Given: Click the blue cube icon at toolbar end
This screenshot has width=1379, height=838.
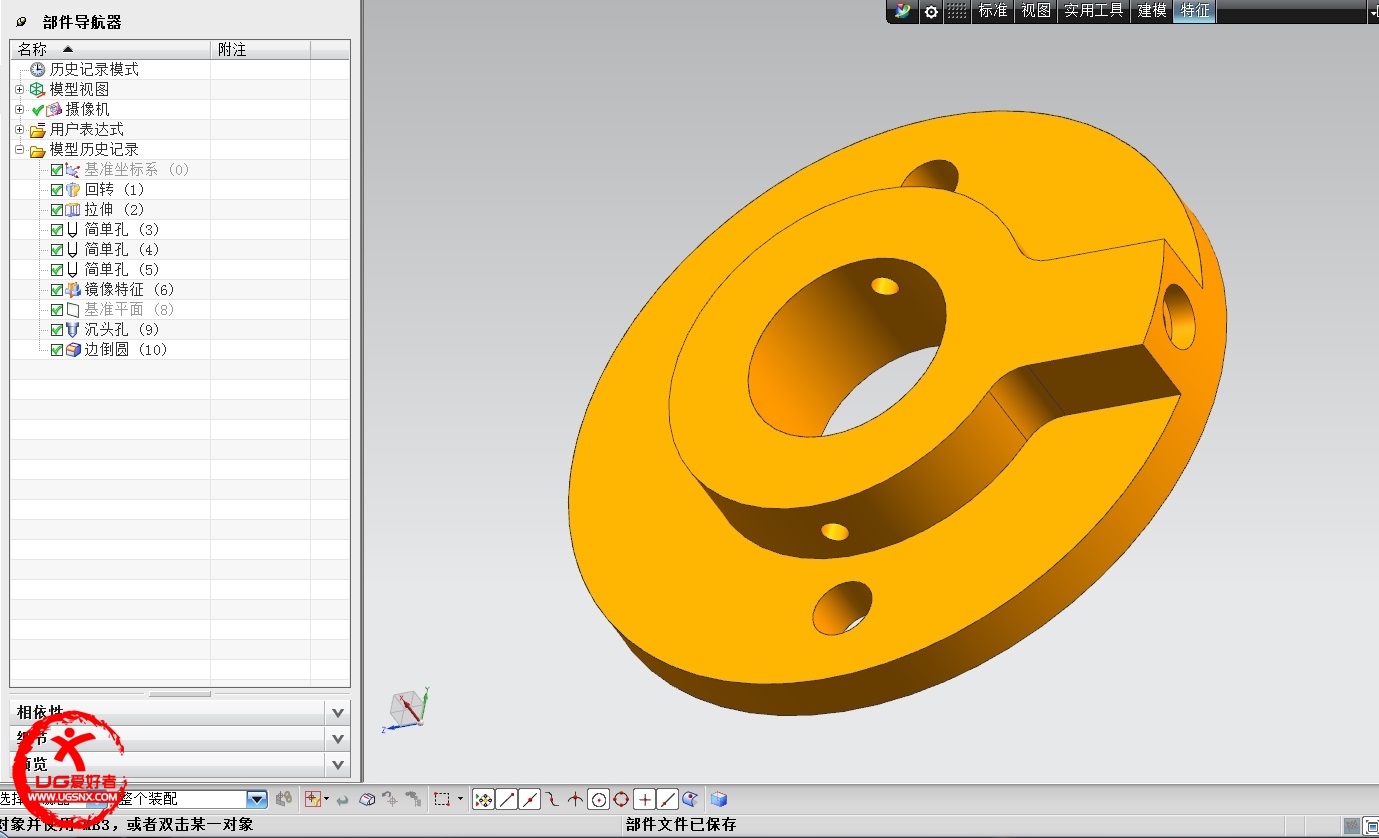Looking at the screenshot, I should click(718, 799).
